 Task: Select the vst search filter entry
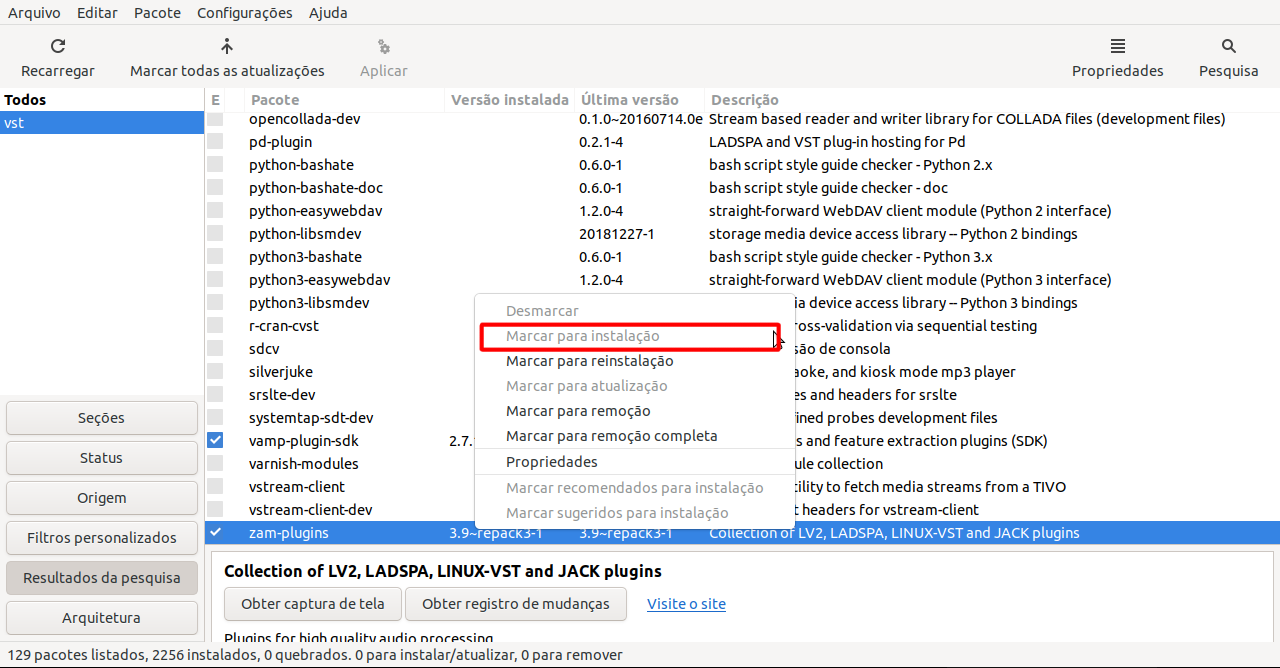point(100,122)
